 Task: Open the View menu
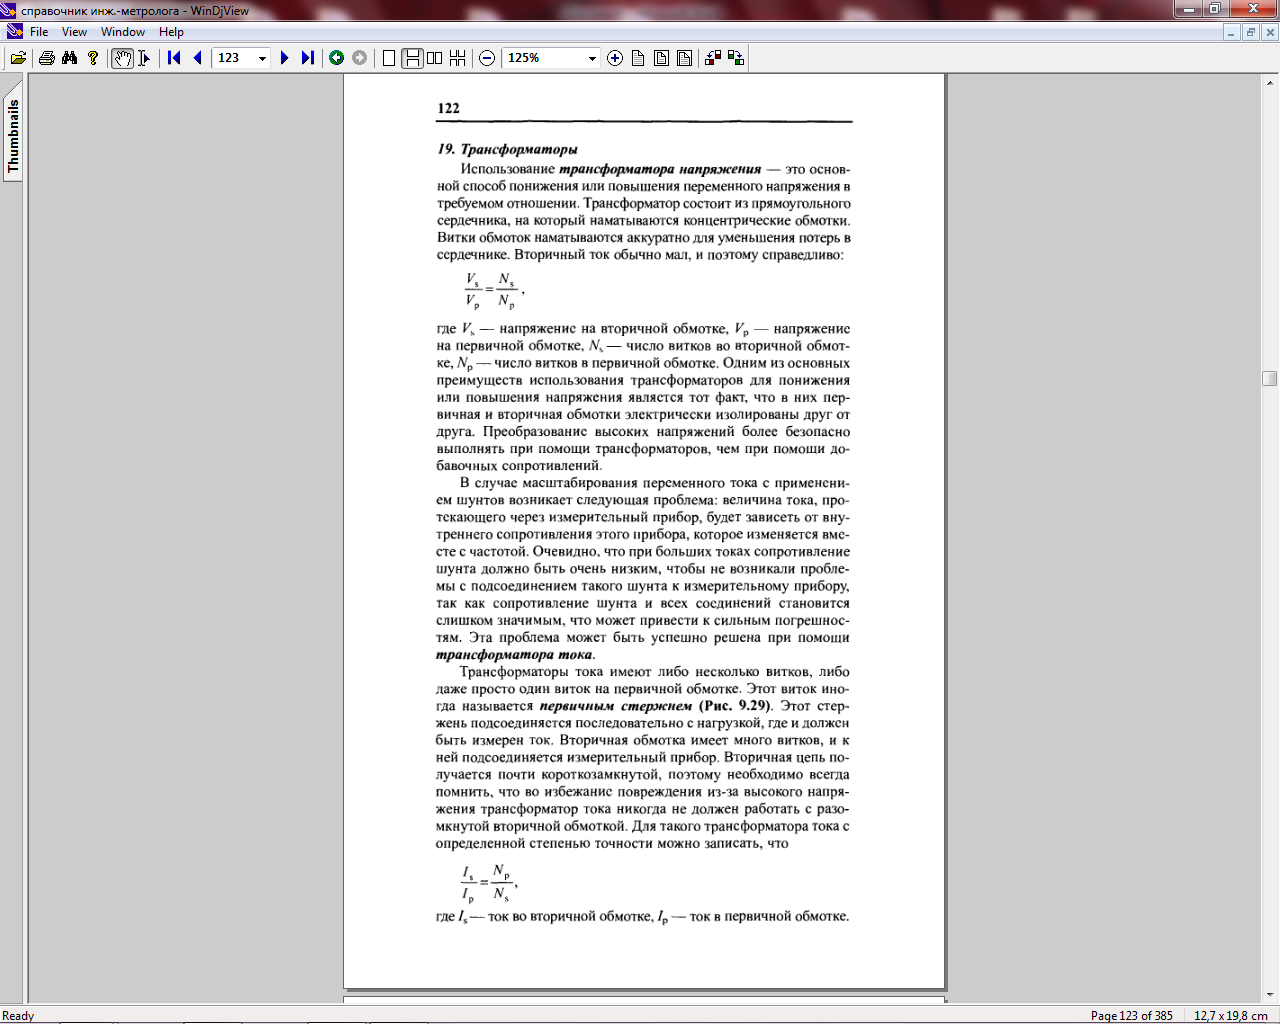[x=74, y=32]
